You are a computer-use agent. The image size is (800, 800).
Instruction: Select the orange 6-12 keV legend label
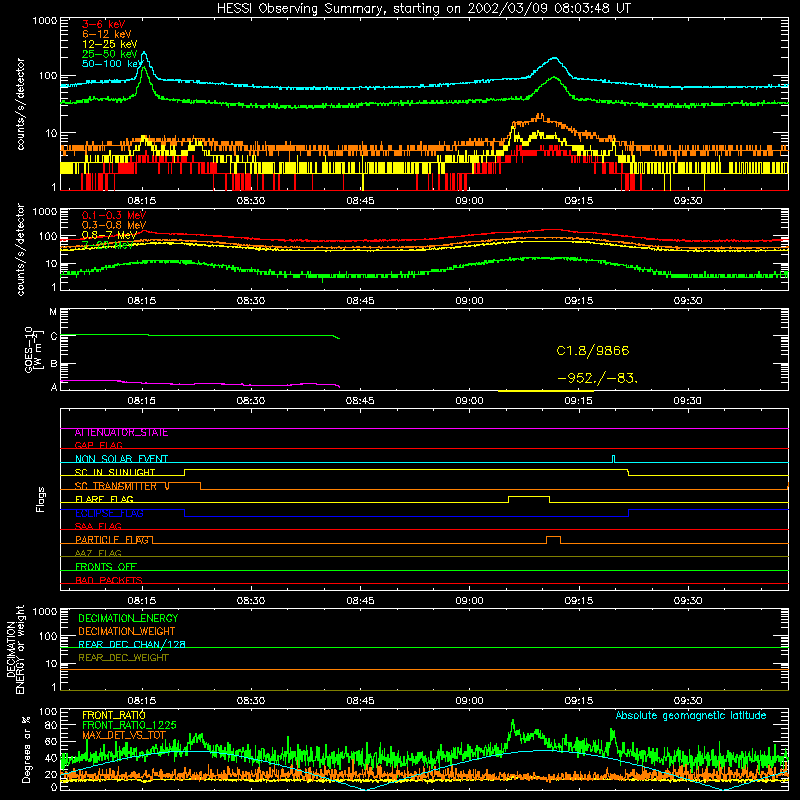pos(107,34)
